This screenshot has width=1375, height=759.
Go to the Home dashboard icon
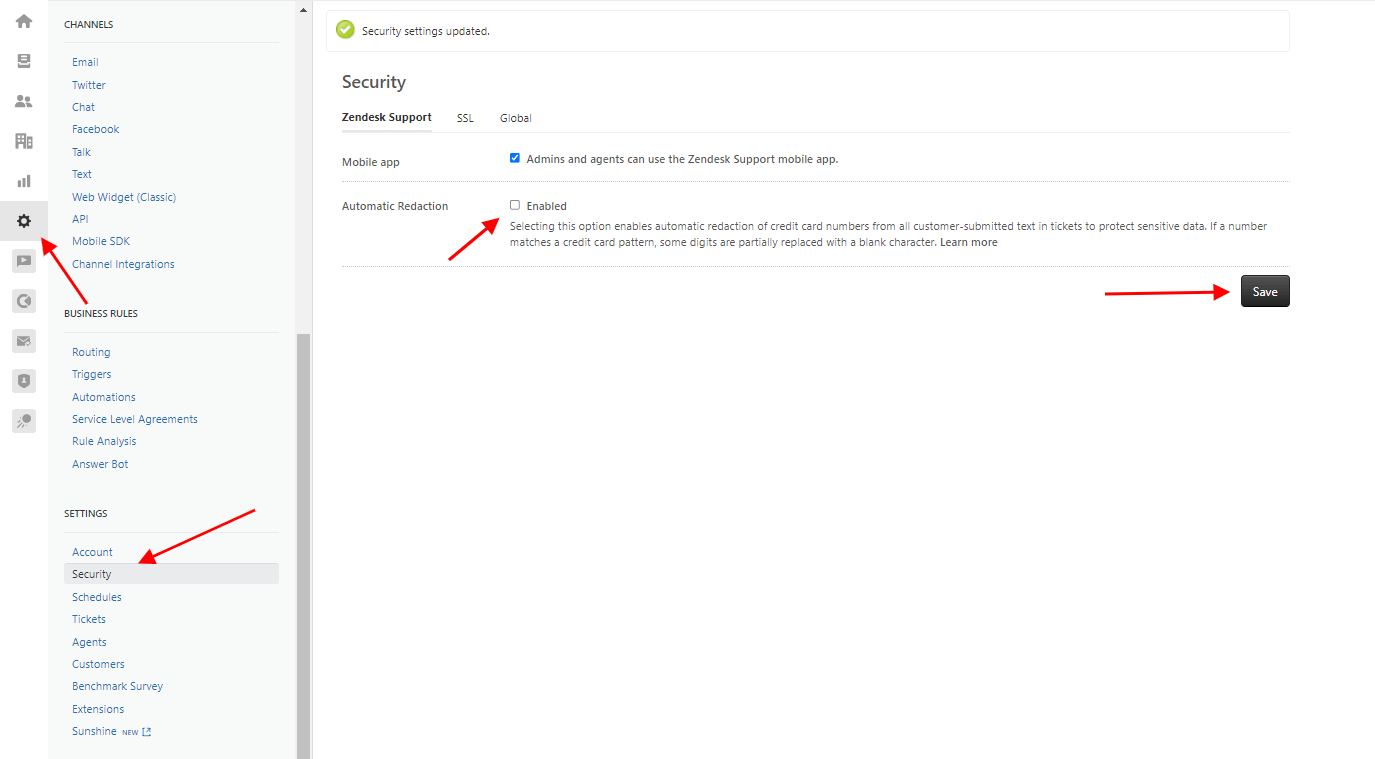(24, 21)
